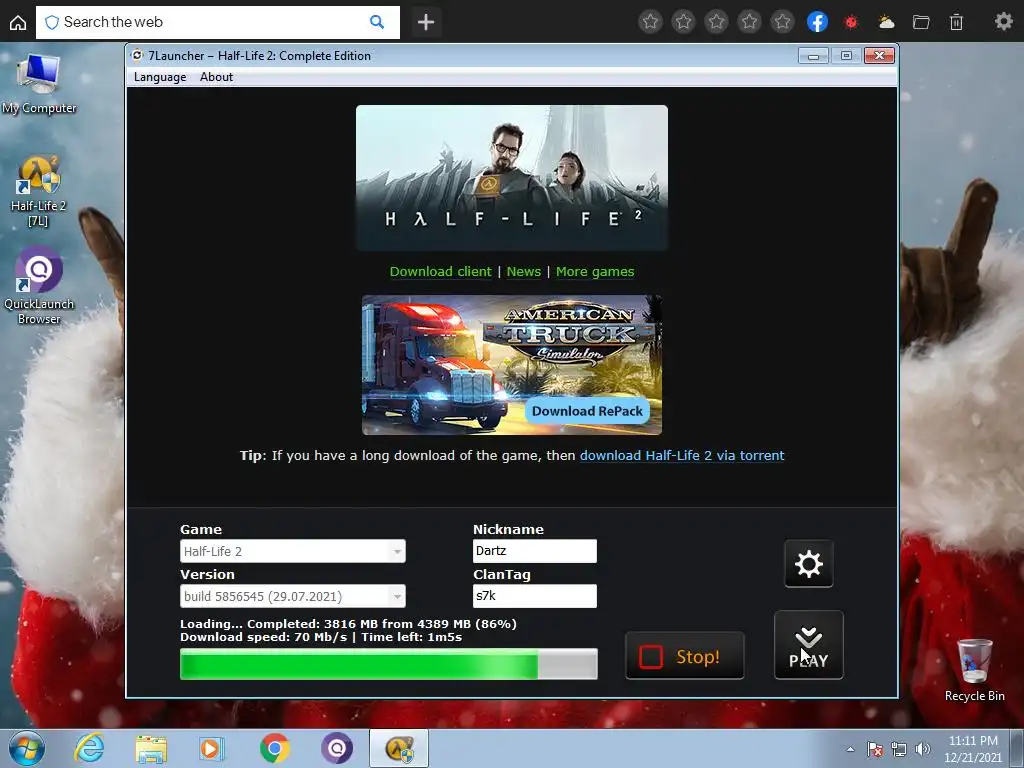This screenshot has width=1024, height=768.
Task: Click the third star bookmark icon
Action: click(x=716, y=22)
